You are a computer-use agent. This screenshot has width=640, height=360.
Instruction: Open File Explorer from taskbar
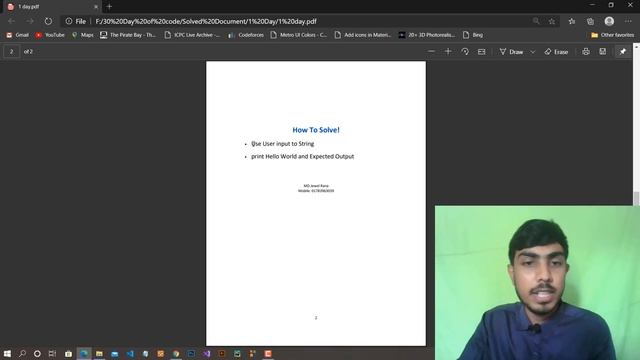[x=99, y=353]
